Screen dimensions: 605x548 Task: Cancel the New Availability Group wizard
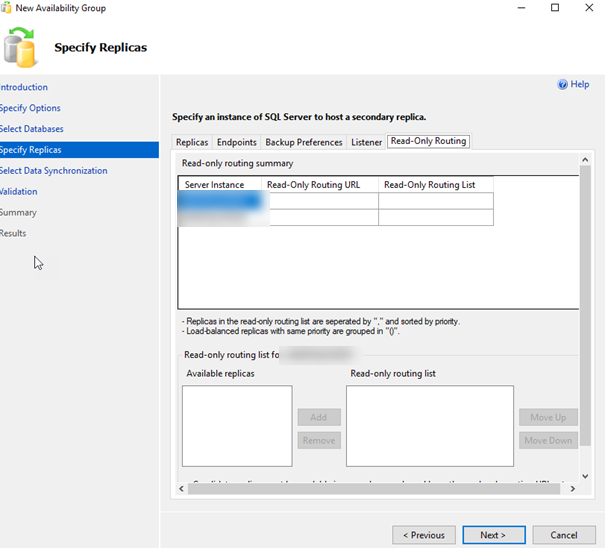coord(564,535)
